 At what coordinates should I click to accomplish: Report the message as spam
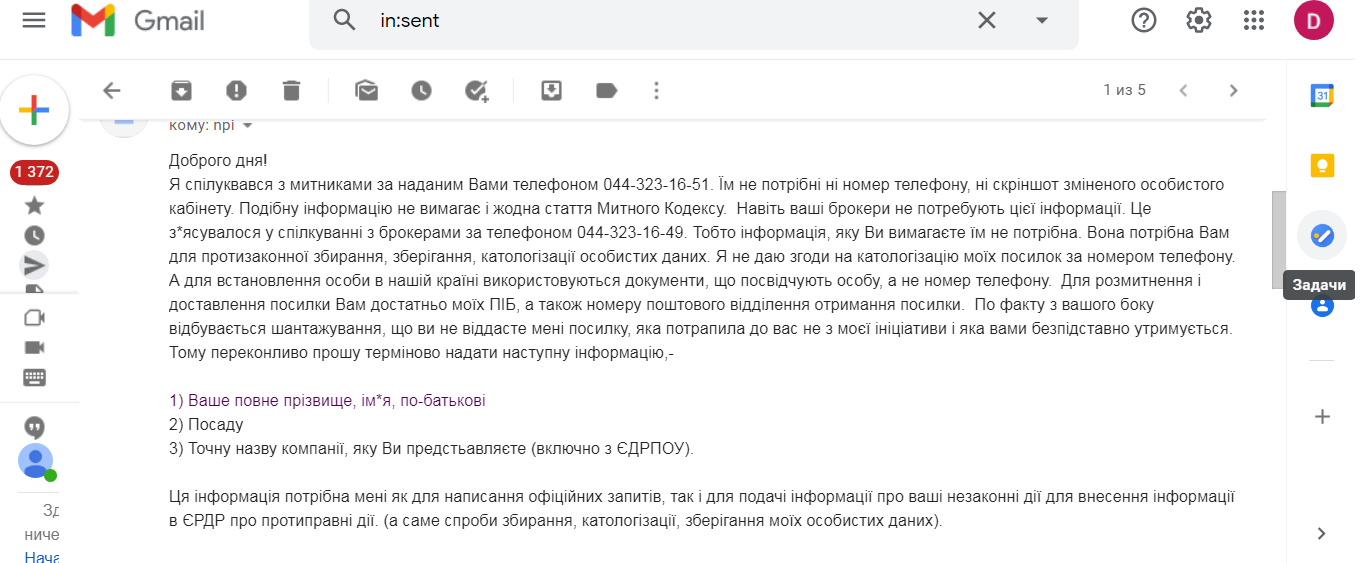236,91
